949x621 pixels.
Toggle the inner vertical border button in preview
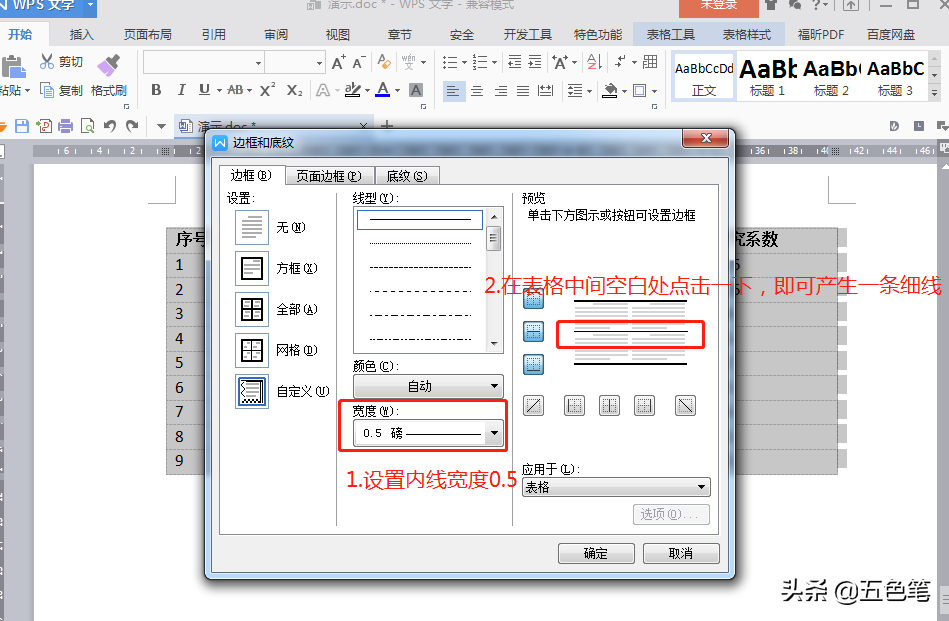(609, 405)
